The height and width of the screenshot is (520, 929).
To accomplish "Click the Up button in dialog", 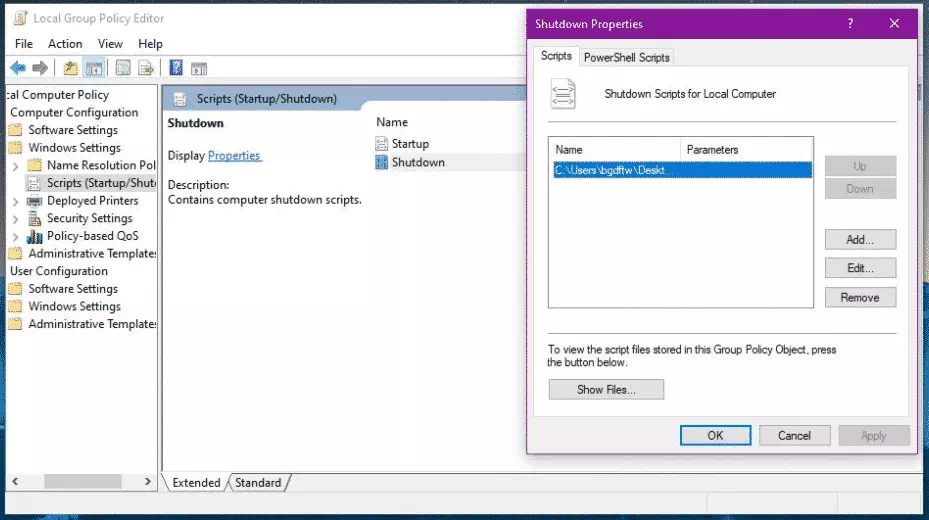I will pos(860,166).
